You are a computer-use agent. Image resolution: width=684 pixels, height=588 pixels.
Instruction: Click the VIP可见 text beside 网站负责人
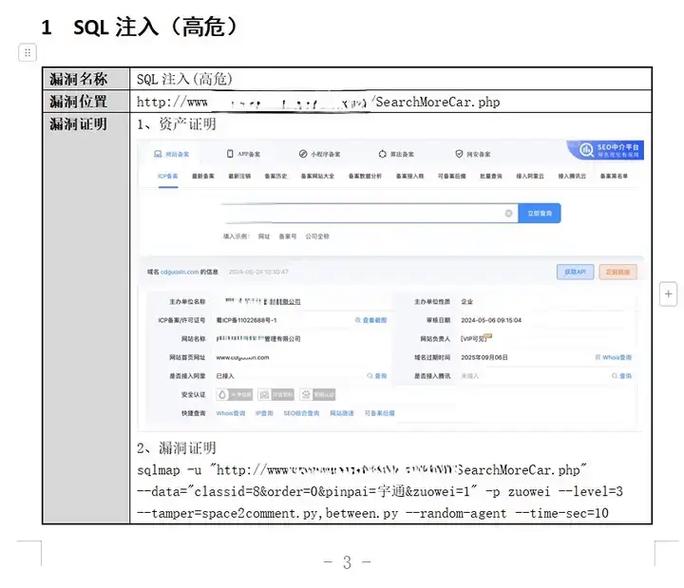pyautogui.click(x=476, y=338)
